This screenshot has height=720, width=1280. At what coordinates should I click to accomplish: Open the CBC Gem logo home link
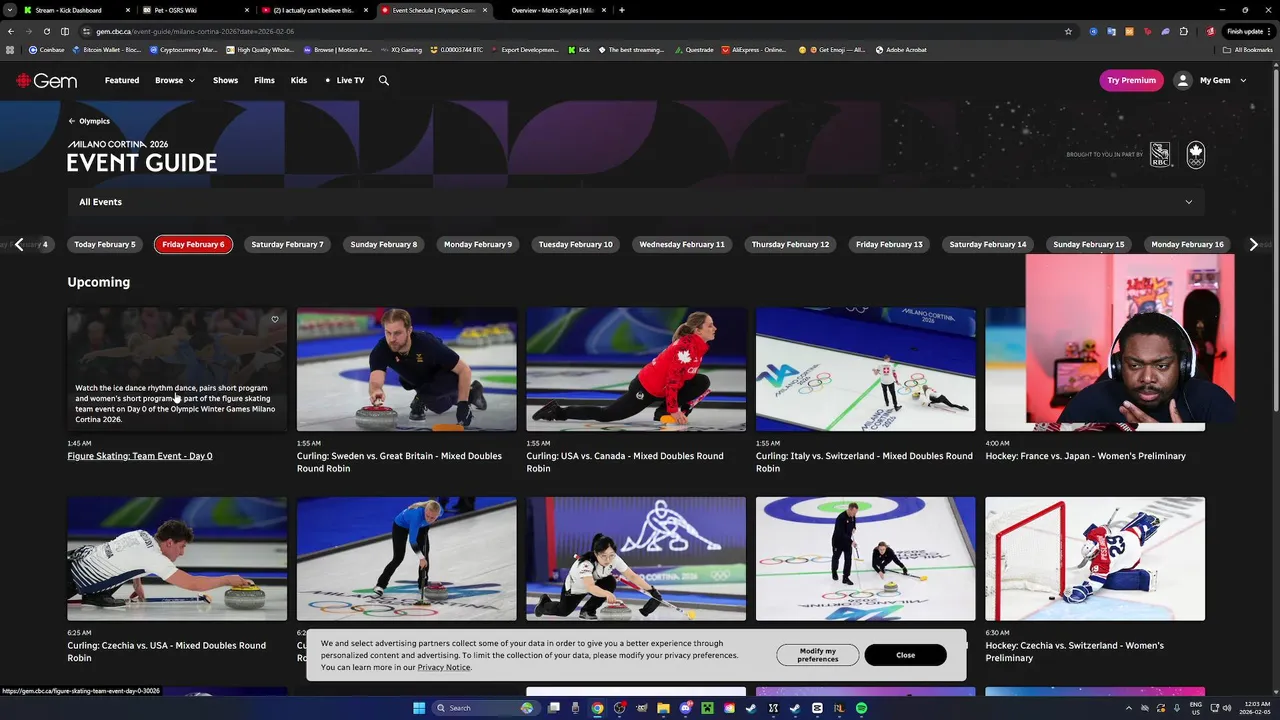coord(46,80)
